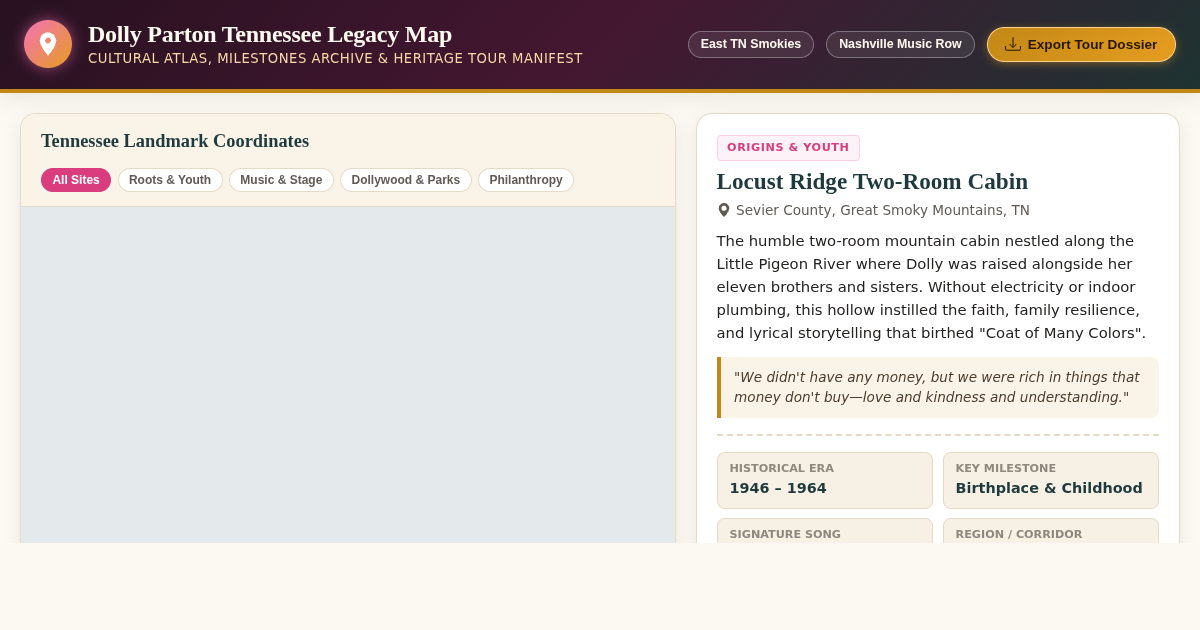Click the Cultural Atlas subtitle text

pyautogui.click(x=335, y=58)
